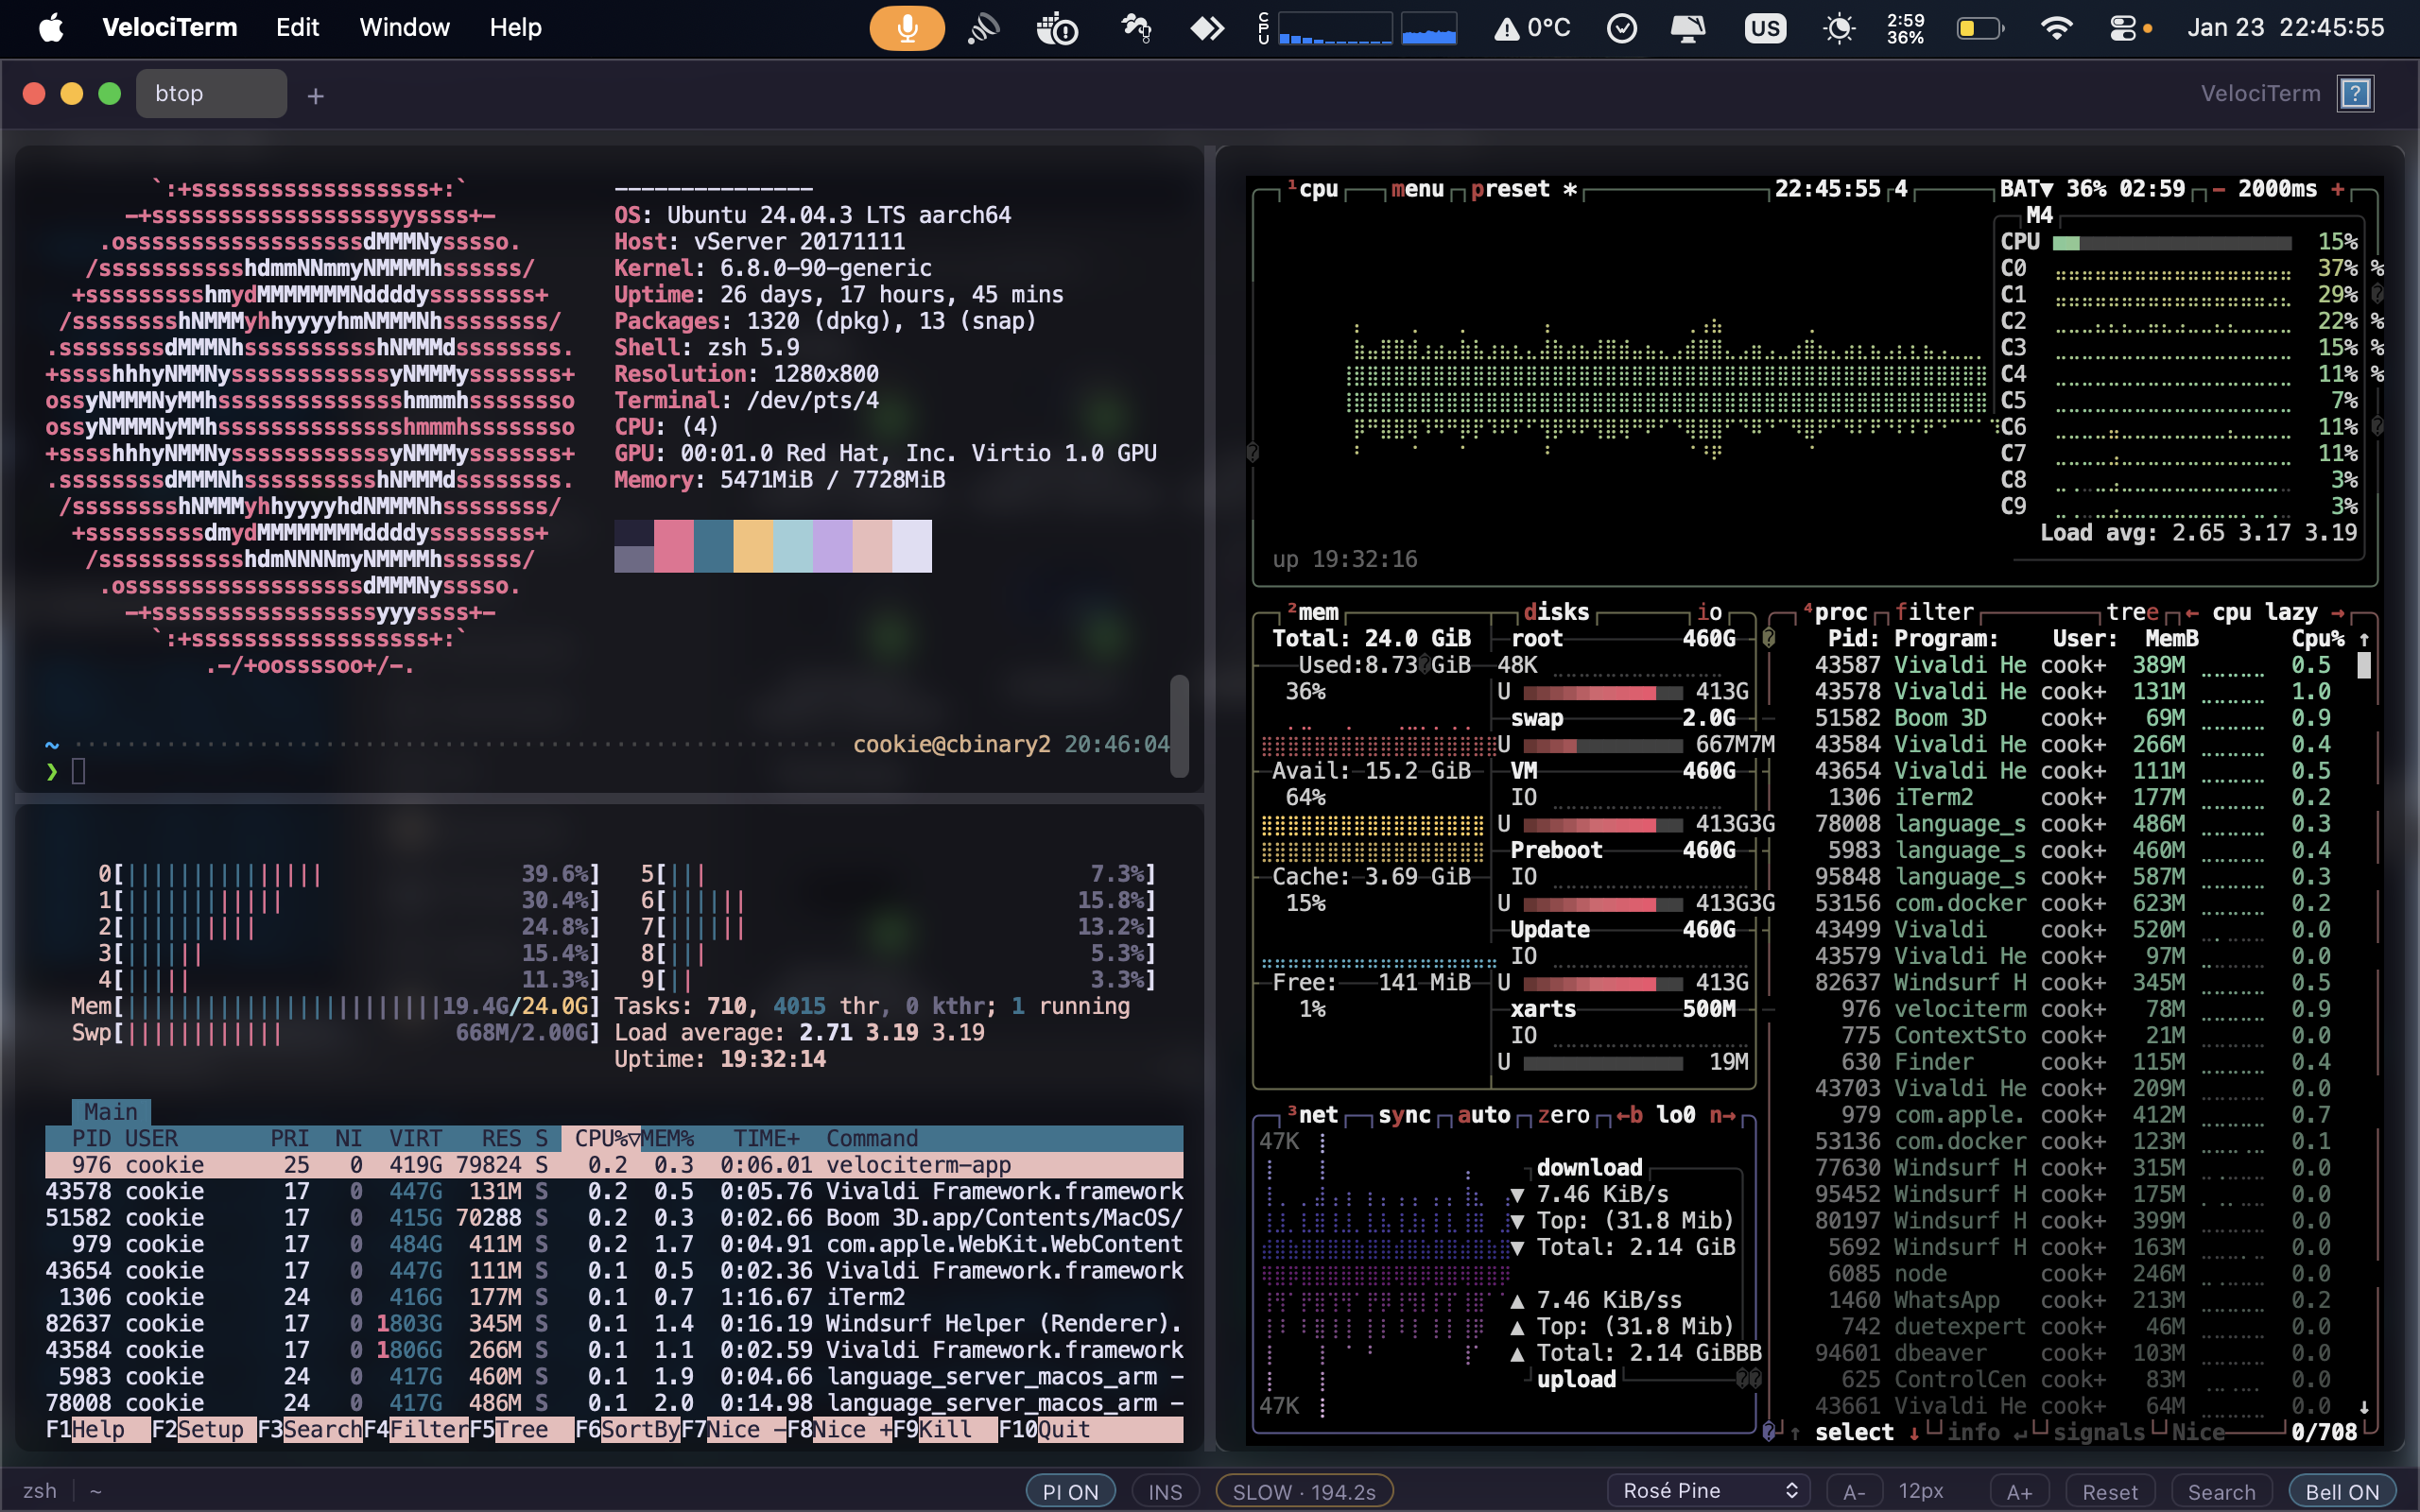Select the btop tab
Viewport: 2420px width, 1512px height.
point(210,94)
